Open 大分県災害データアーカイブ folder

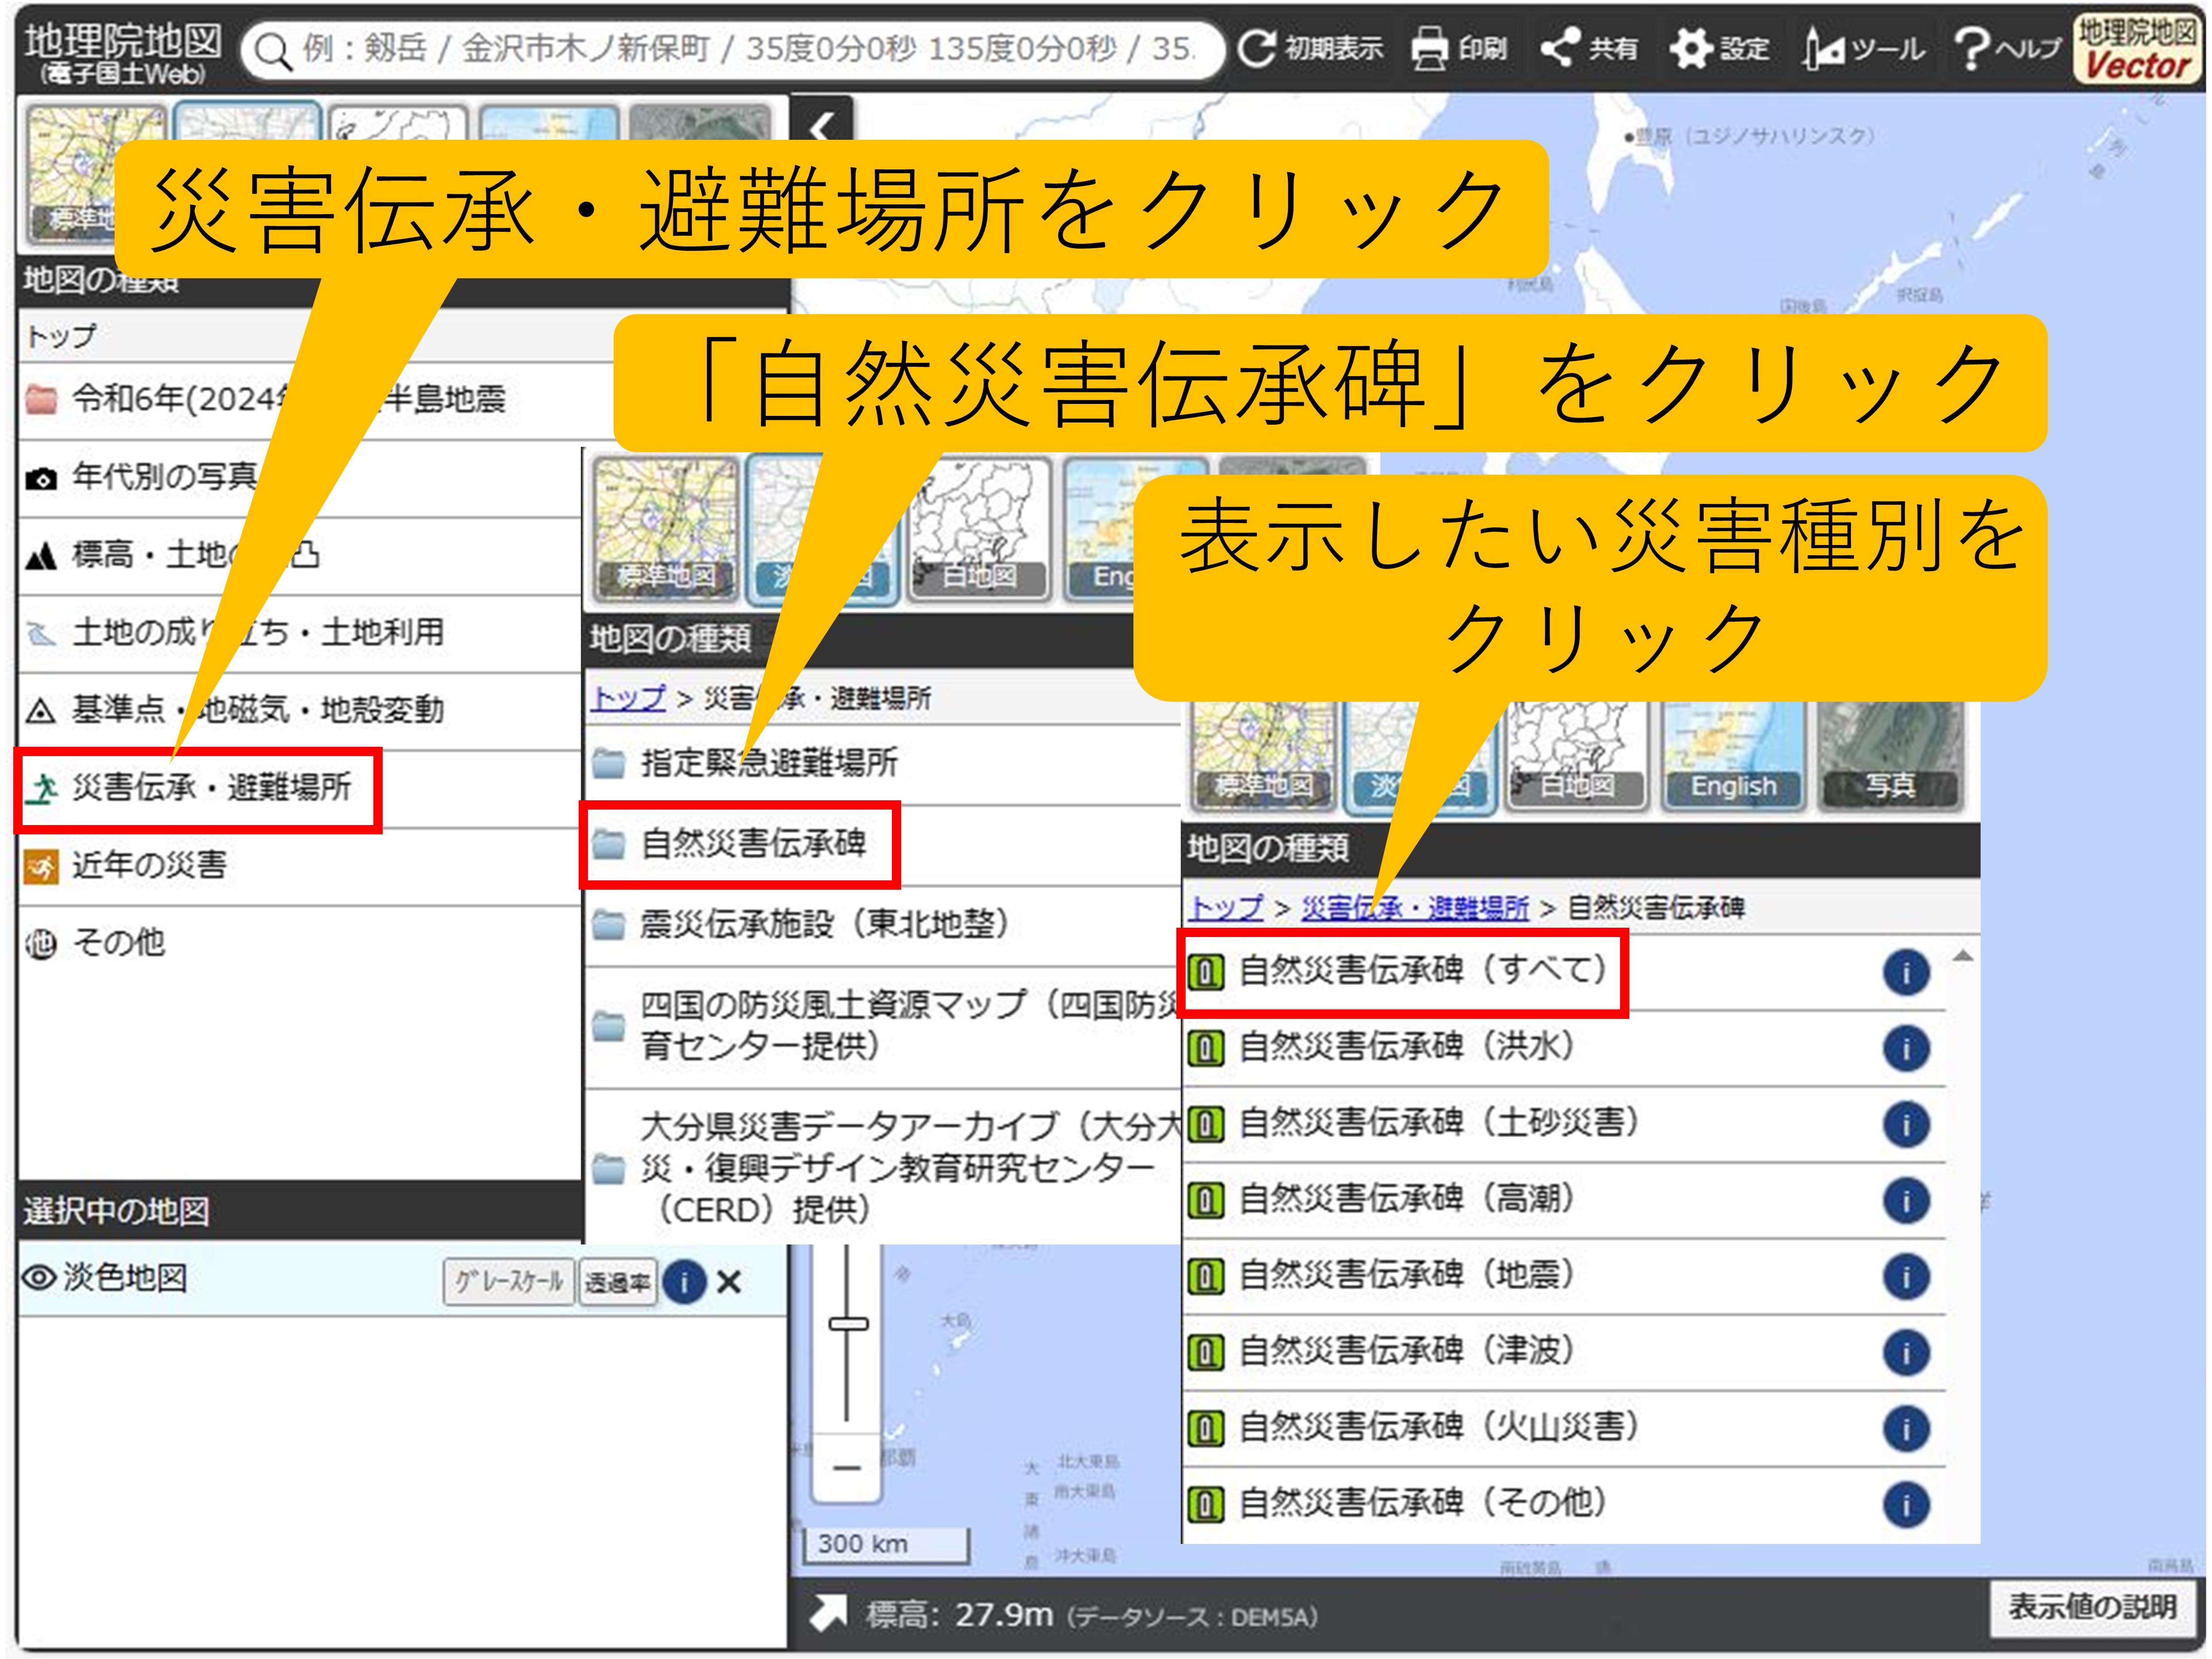(882, 1167)
